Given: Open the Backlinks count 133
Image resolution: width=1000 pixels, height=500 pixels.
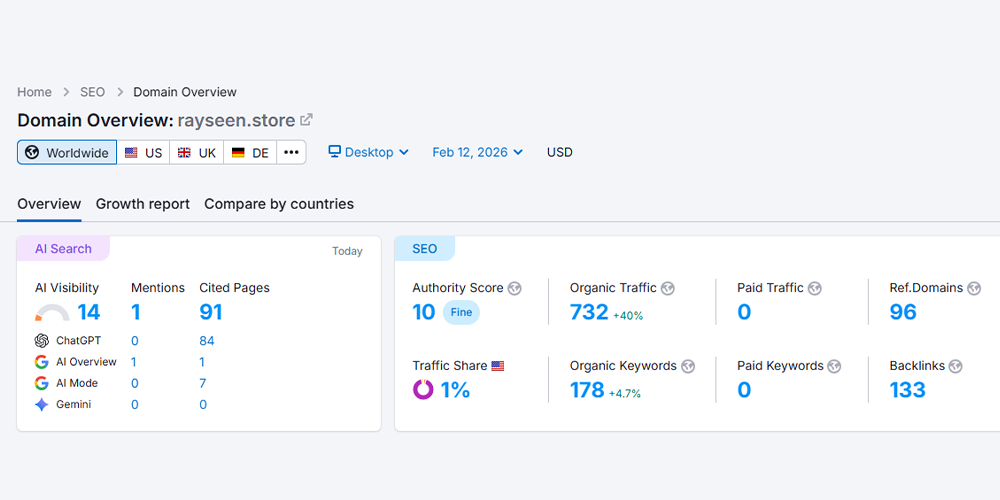Looking at the screenshot, I should [907, 390].
